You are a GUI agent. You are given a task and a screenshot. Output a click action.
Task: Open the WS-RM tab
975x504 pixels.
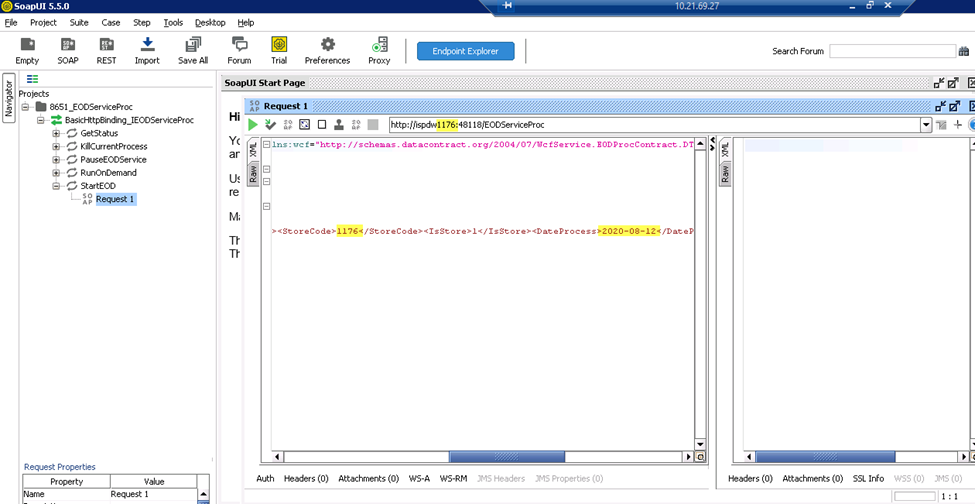pos(453,479)
